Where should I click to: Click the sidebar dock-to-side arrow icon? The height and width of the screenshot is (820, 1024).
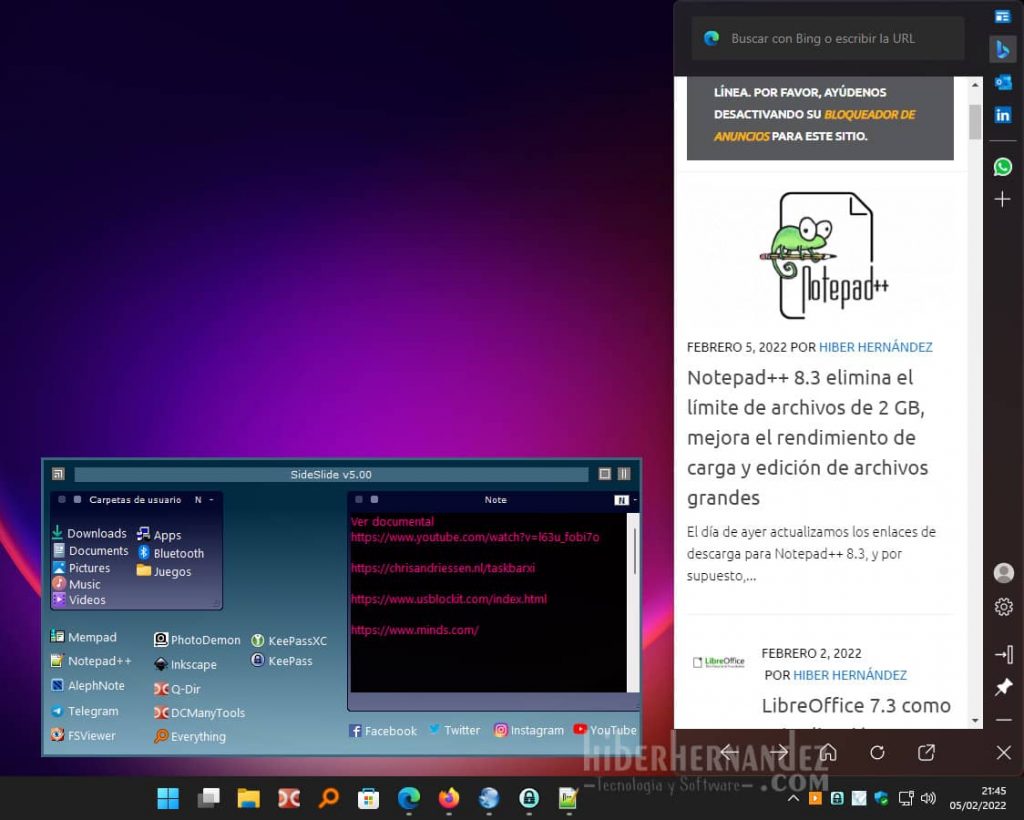point(1003,654)
